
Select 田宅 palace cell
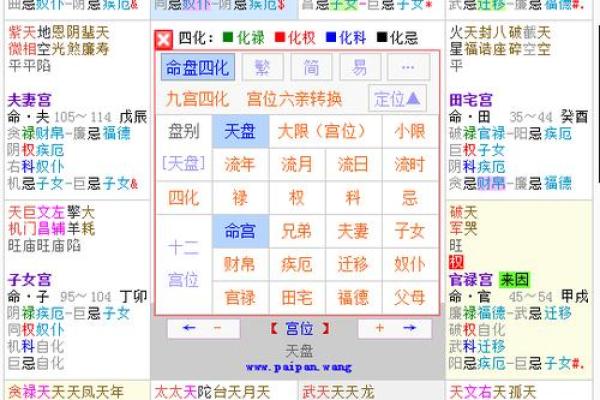coord(297,298)
